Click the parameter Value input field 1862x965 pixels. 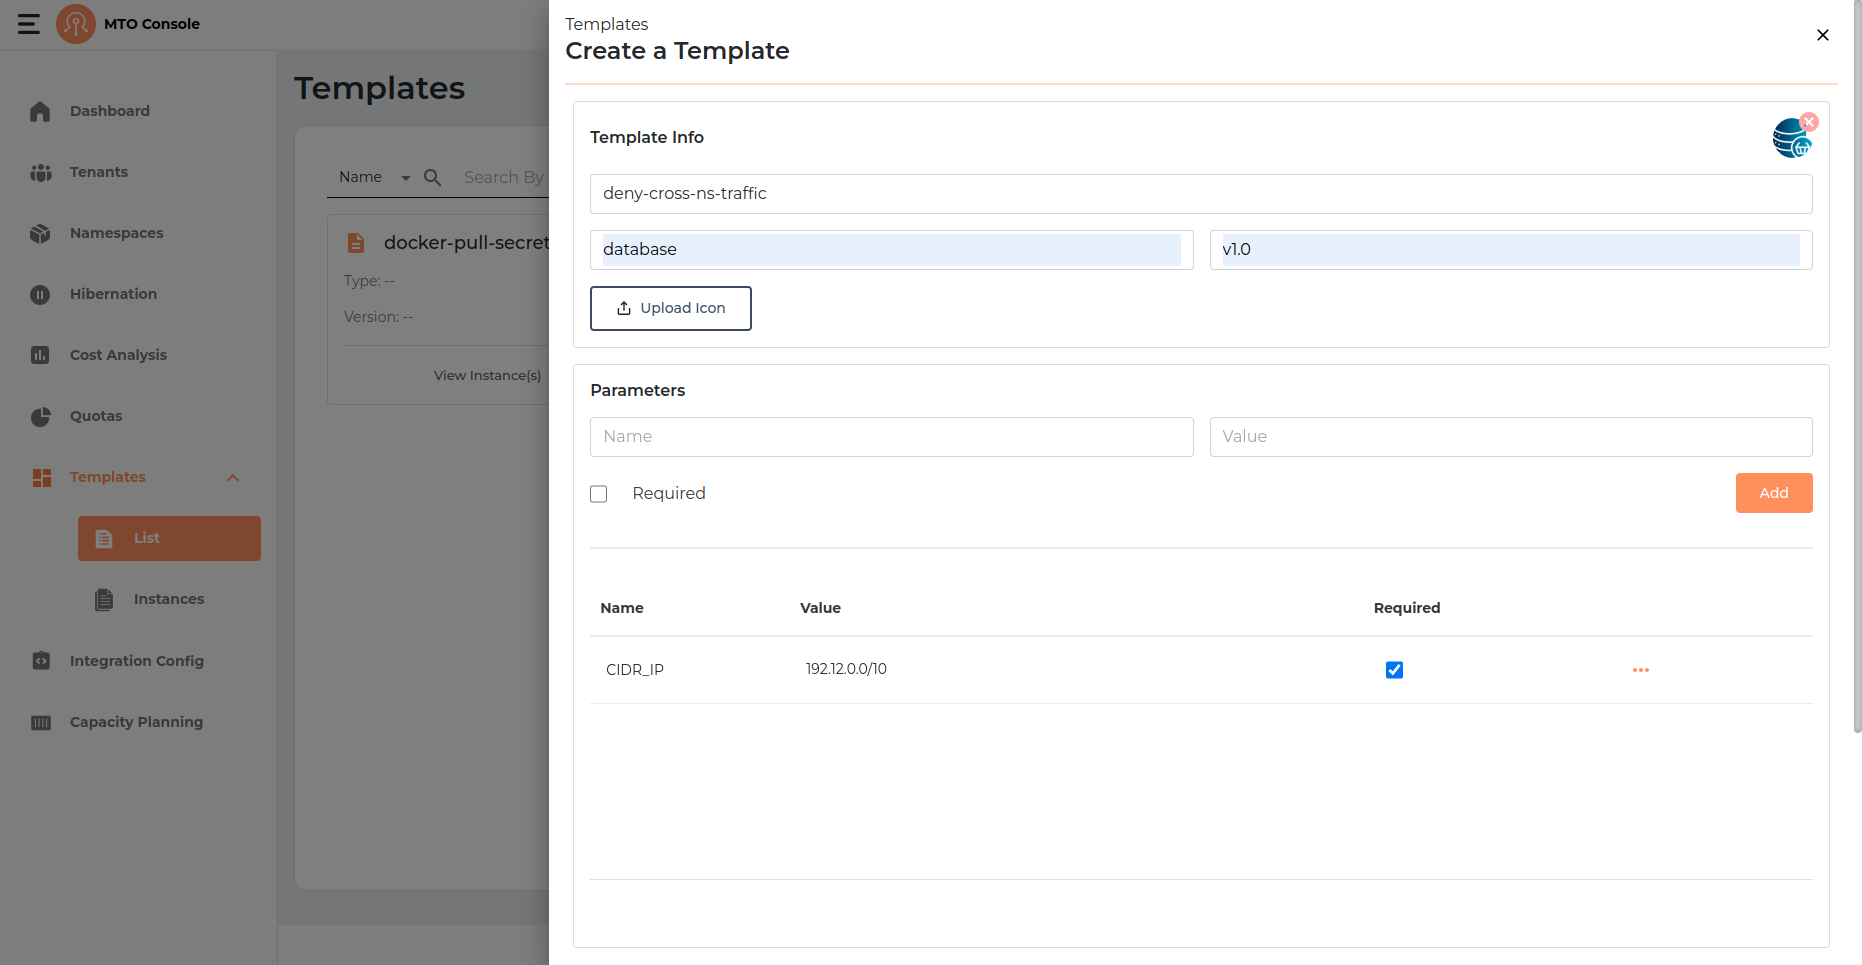tap(1510, 437)
